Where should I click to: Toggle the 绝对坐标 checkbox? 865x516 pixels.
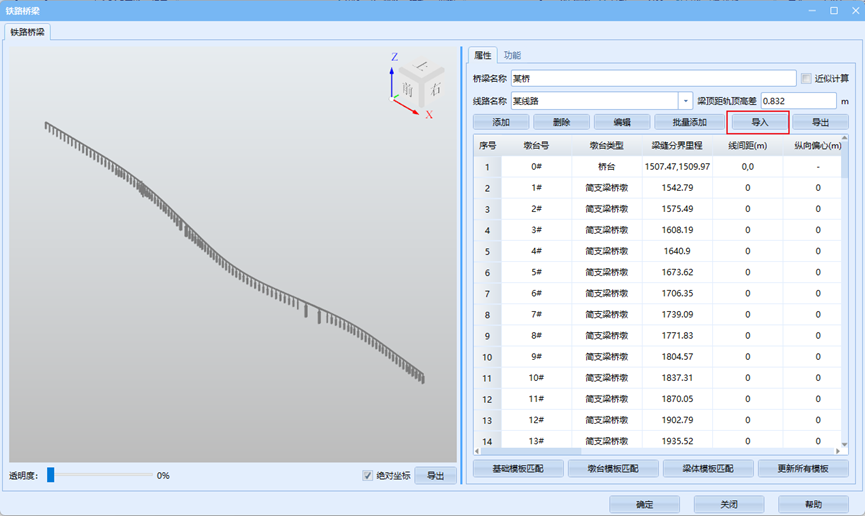[x=368, y=476]
